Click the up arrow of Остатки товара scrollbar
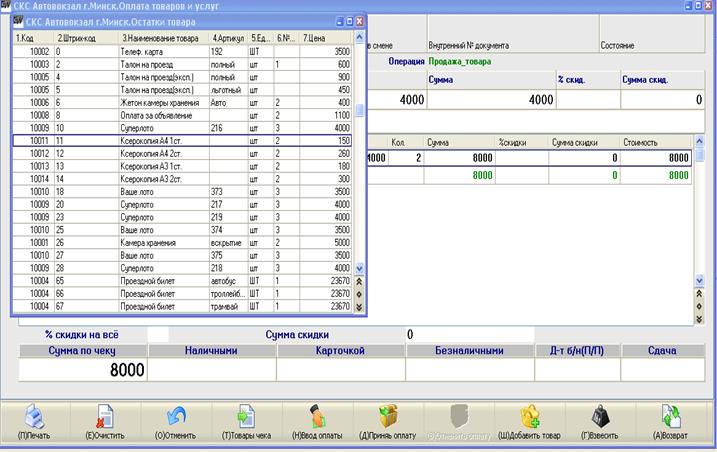 point(359,37)
